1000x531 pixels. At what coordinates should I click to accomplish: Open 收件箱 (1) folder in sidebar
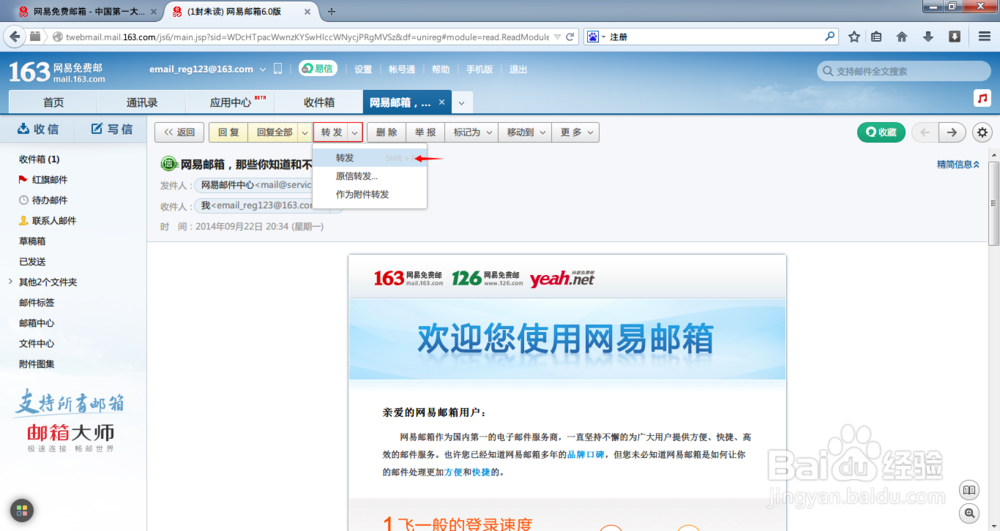(x=39, y=159)
